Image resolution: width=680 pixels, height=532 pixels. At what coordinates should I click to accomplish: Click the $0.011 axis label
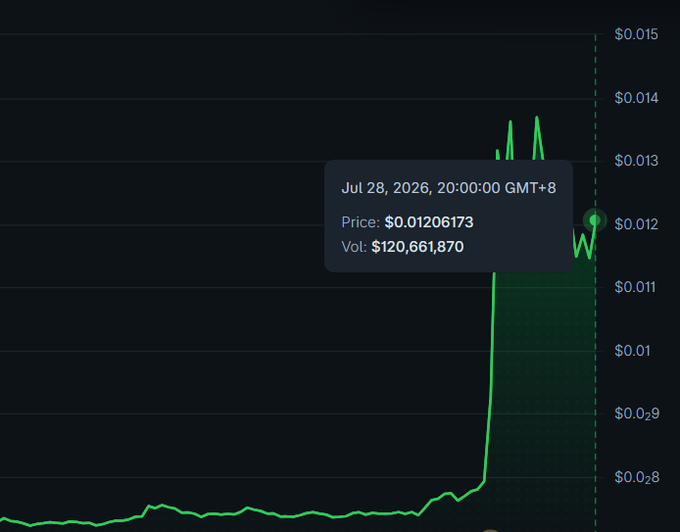click(635, 287)
